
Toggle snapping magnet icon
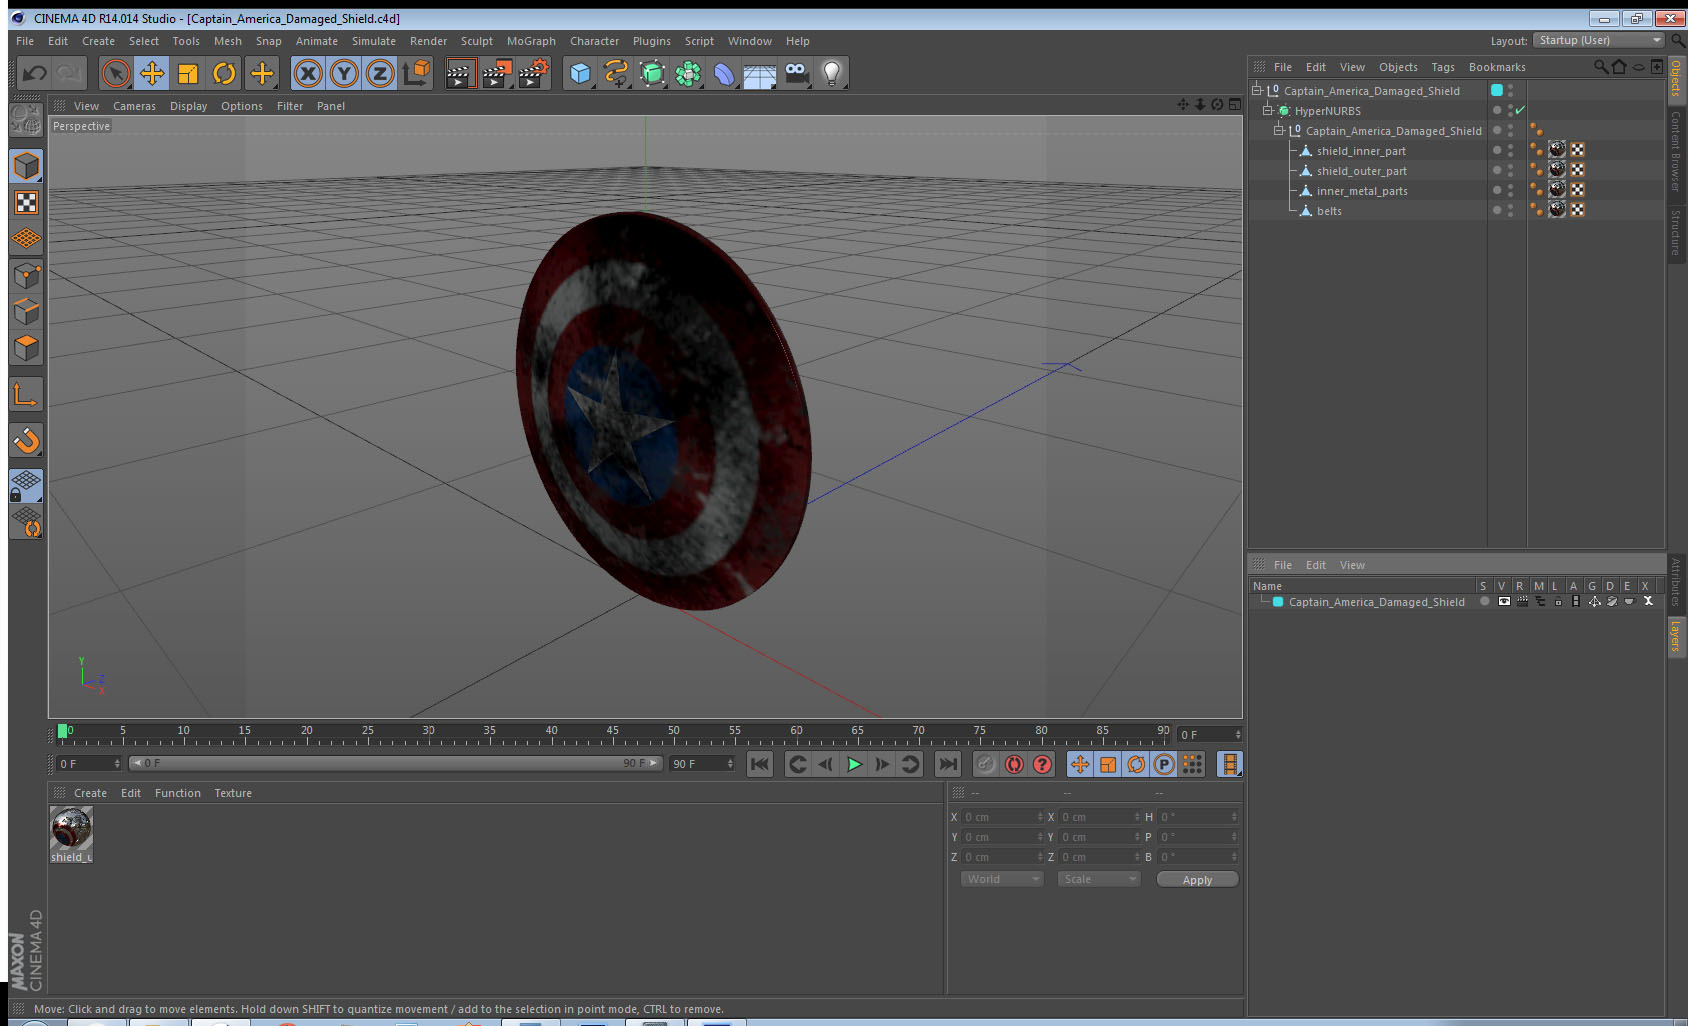pyautogui.click(x=26, y=440)
